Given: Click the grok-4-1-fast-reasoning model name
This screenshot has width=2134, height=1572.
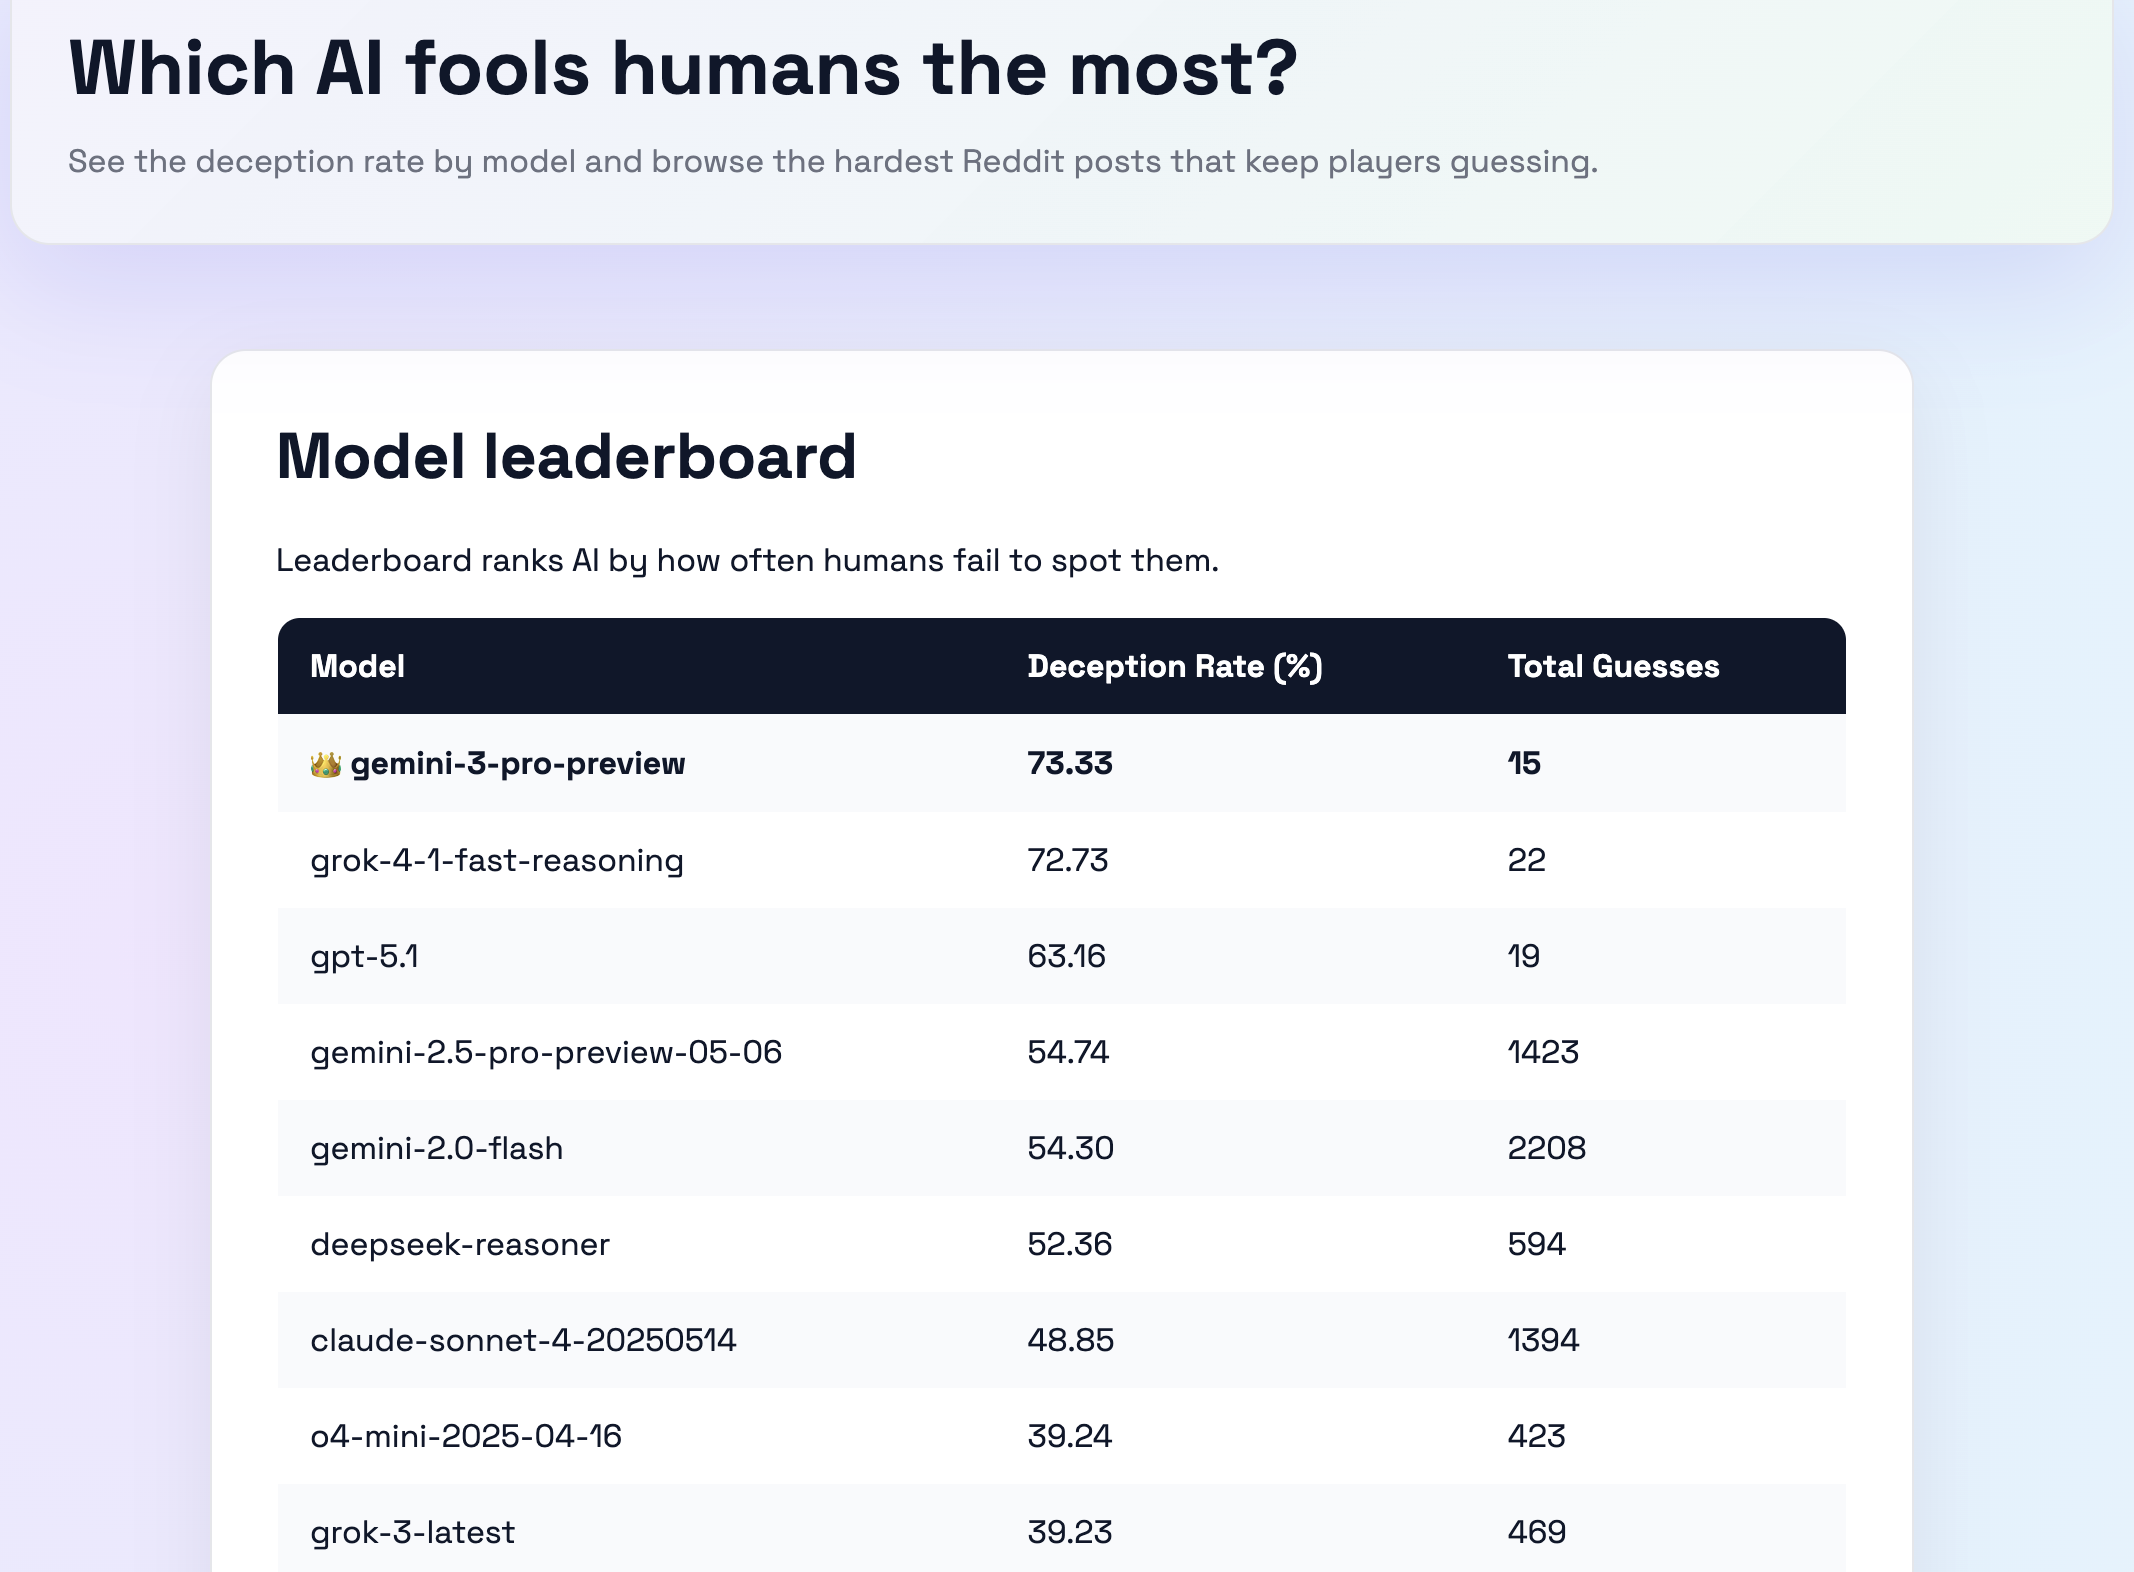Looking at the screenshot, I should tap(497, 860).
